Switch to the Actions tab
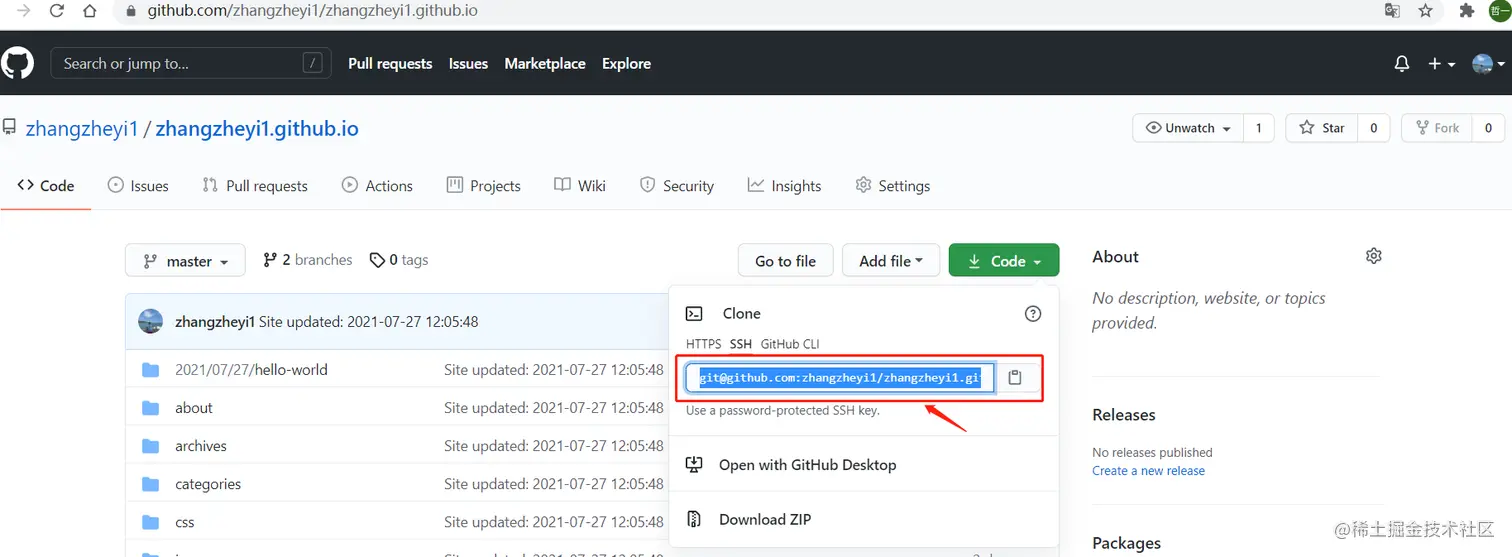Viewport: 1512px width, 557px height. coord(377,186)
